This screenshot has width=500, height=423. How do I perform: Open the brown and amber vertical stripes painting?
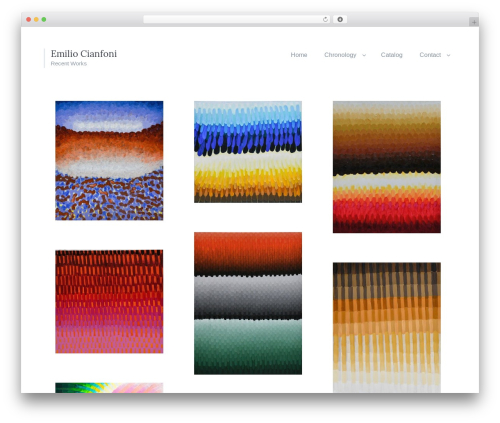click(x=387, y=327)
